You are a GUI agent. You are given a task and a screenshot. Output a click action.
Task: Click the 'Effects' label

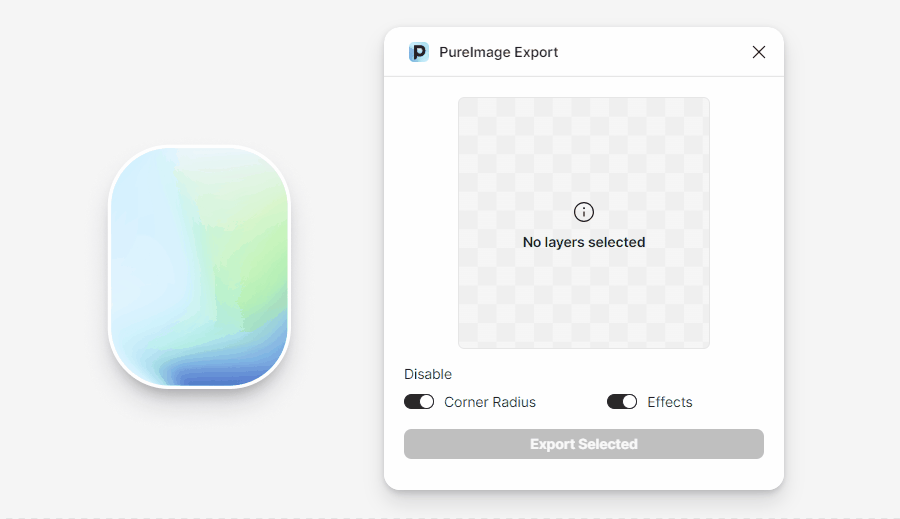[x=670, y=402]
